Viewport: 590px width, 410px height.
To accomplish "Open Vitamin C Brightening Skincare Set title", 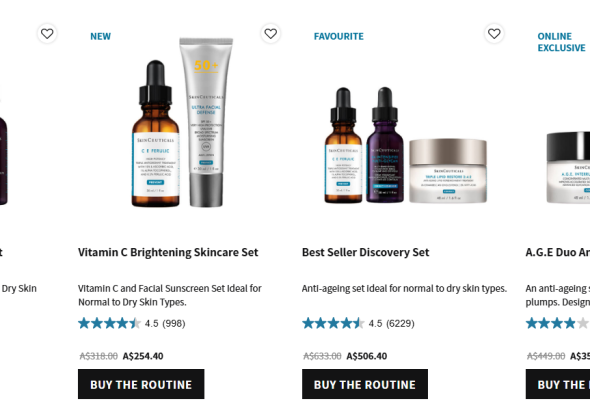I will coord(168,252).
